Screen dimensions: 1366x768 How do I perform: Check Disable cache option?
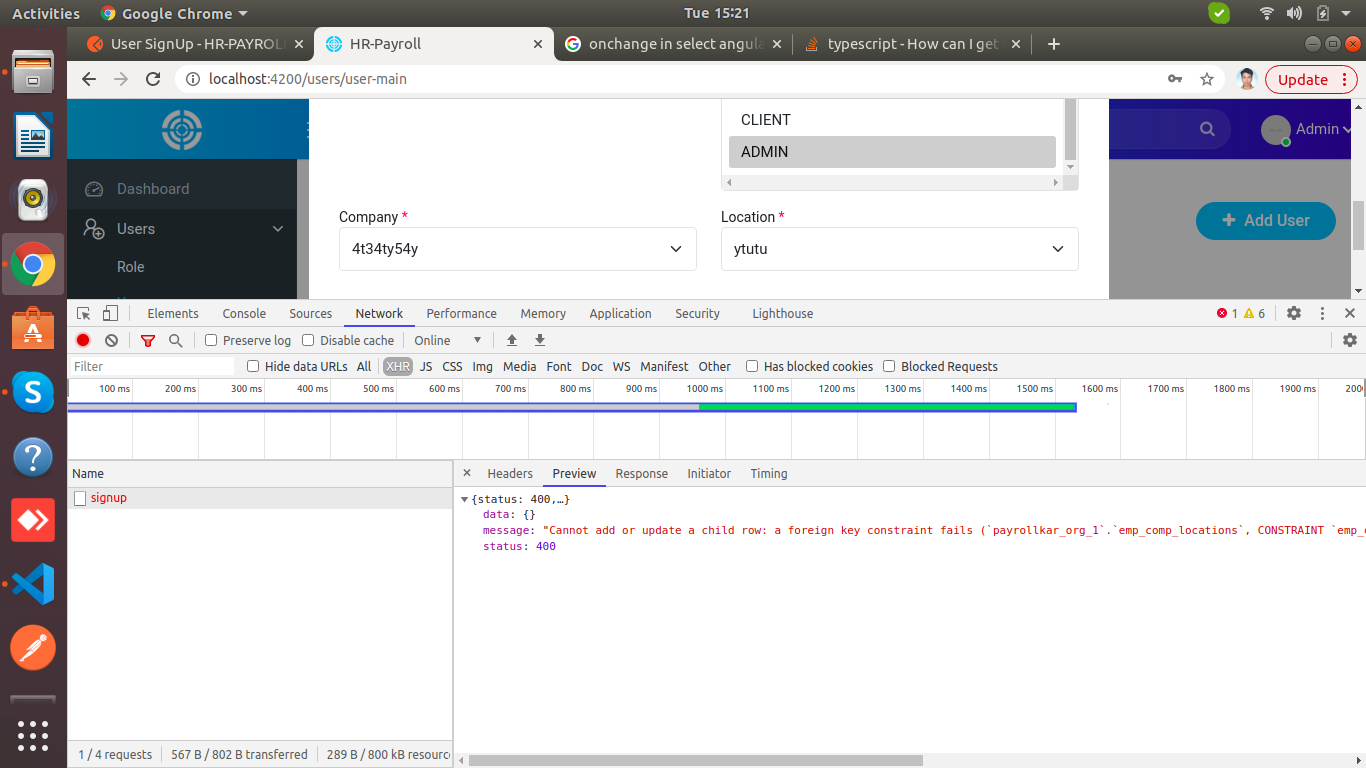(x=308, y=340)
